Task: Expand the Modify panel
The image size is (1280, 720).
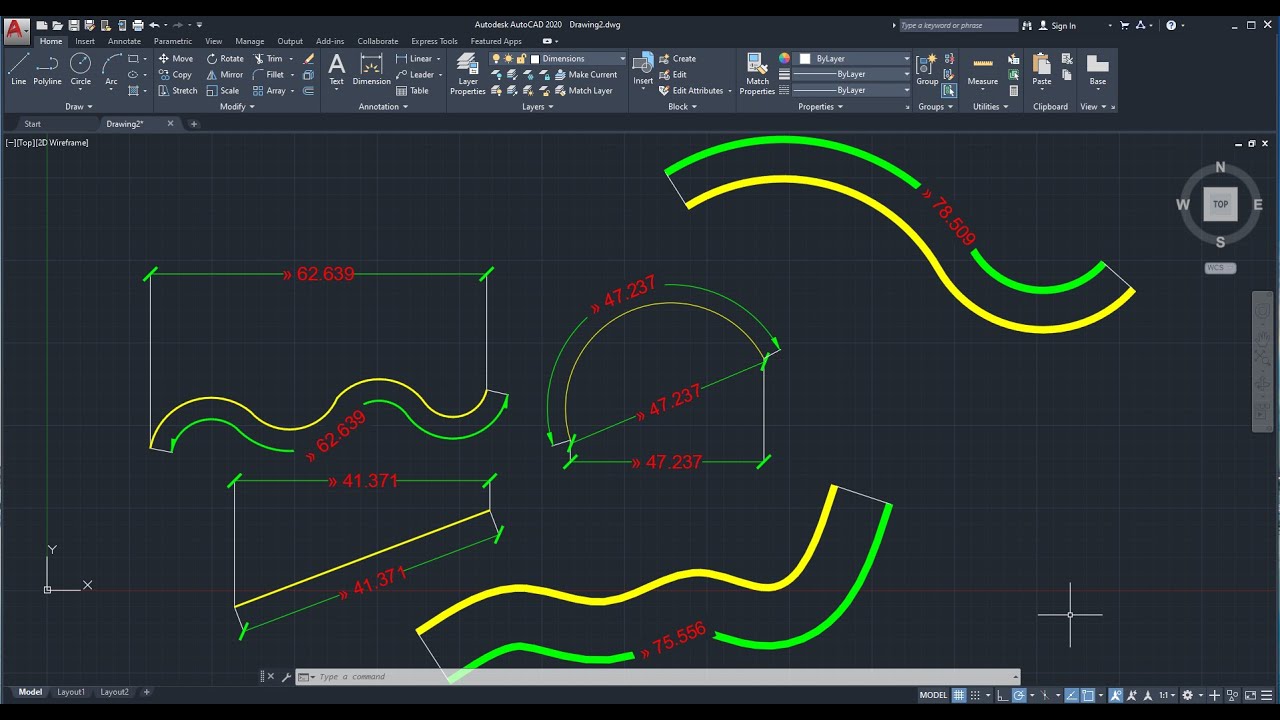Action: (237, 106)
